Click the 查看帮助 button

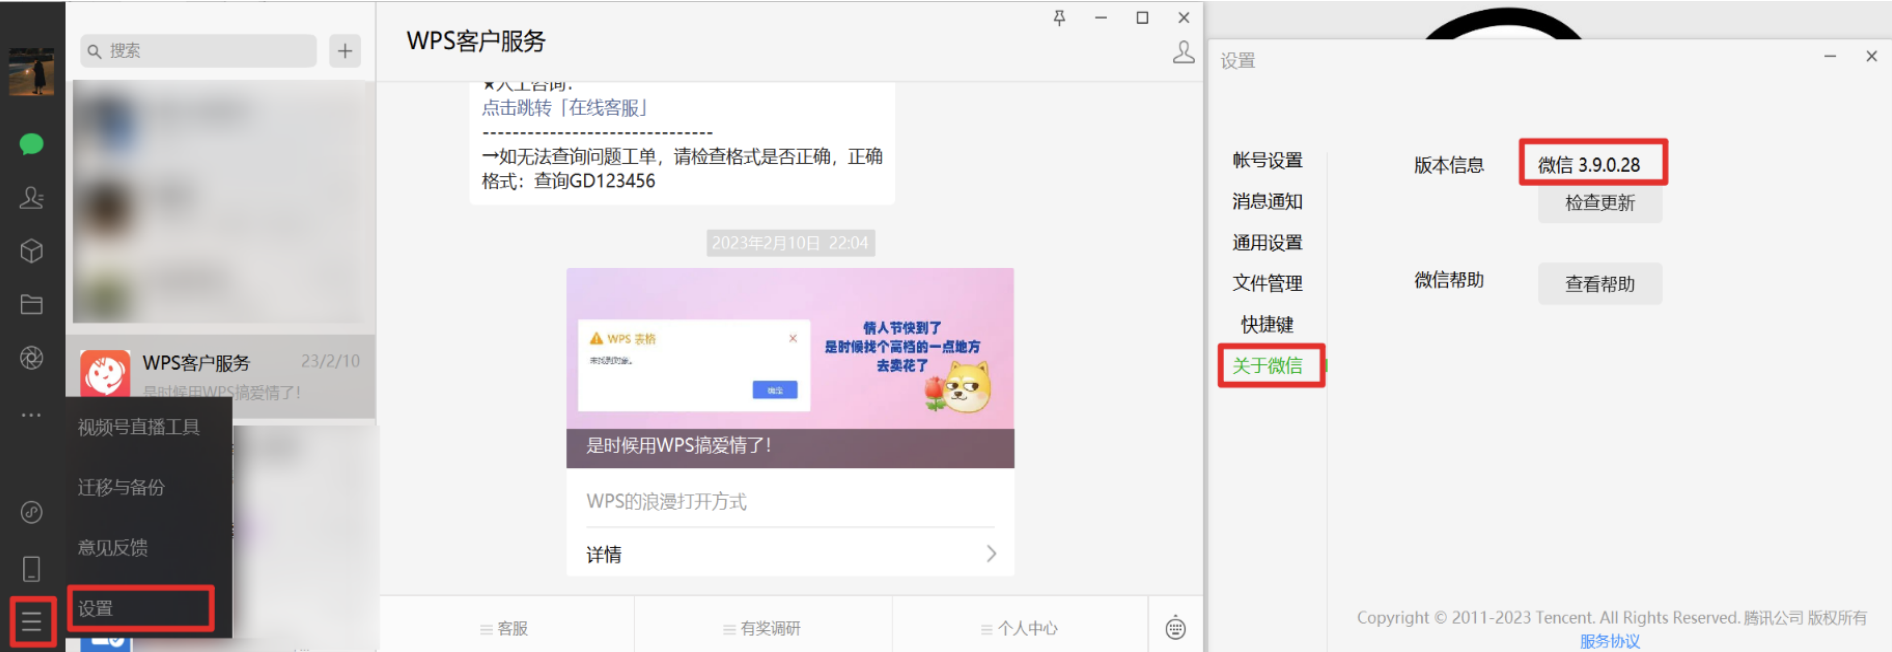point(1600,284)
